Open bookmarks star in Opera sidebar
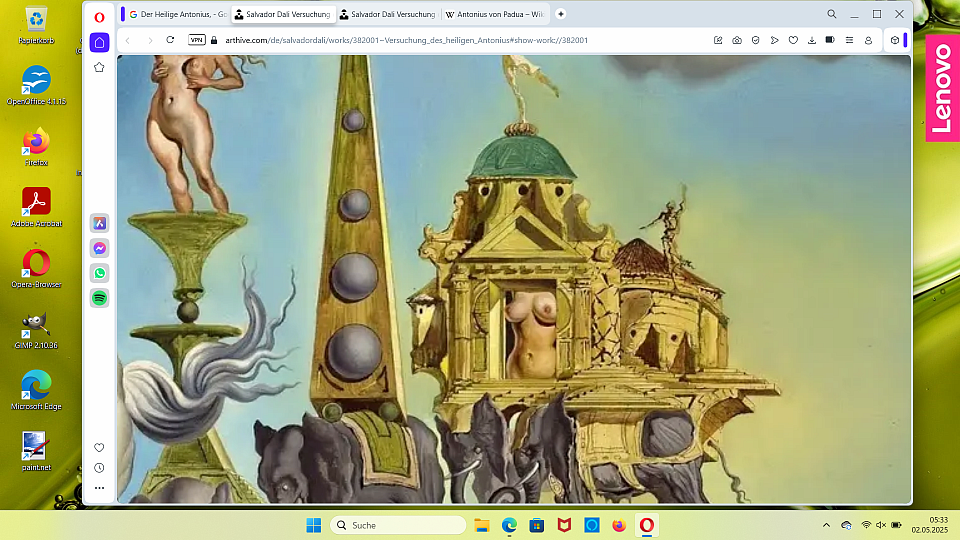Viewport: 960px width, 540px height. pos(99,67)
